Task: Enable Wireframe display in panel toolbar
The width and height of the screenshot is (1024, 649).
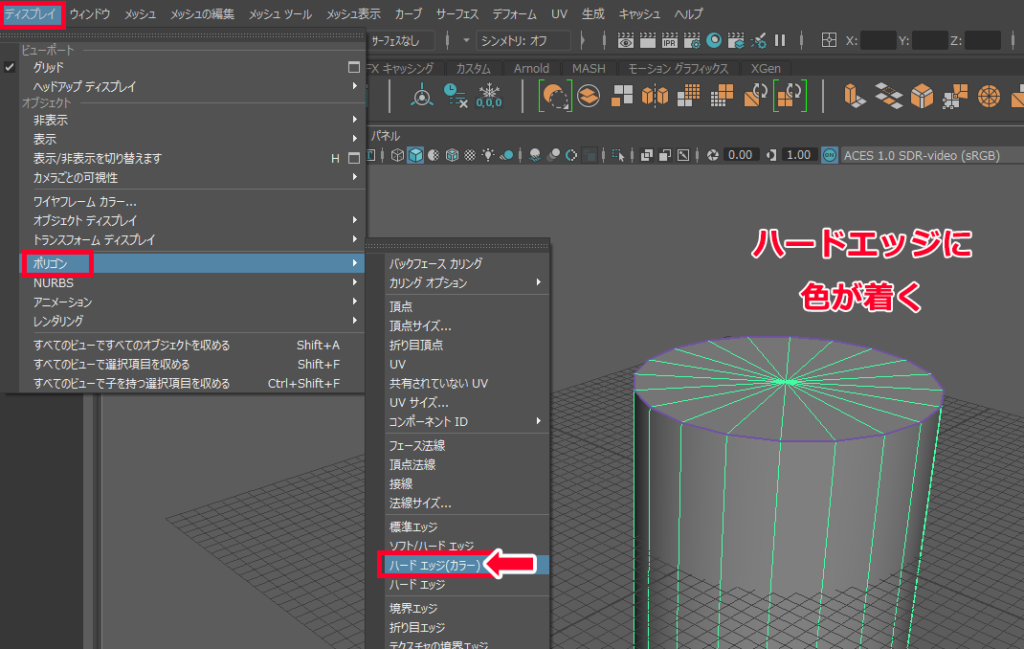Action: click(x=397, y=155)
